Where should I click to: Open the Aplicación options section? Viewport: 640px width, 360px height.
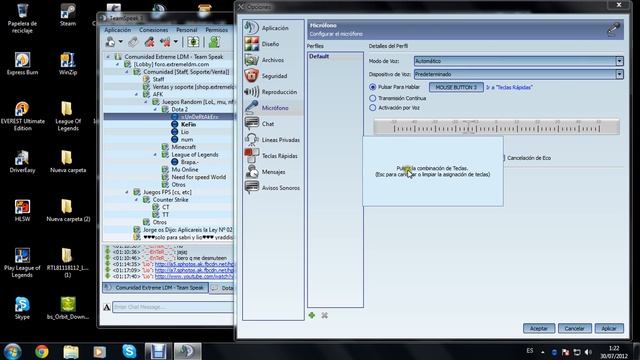point(273,28)
